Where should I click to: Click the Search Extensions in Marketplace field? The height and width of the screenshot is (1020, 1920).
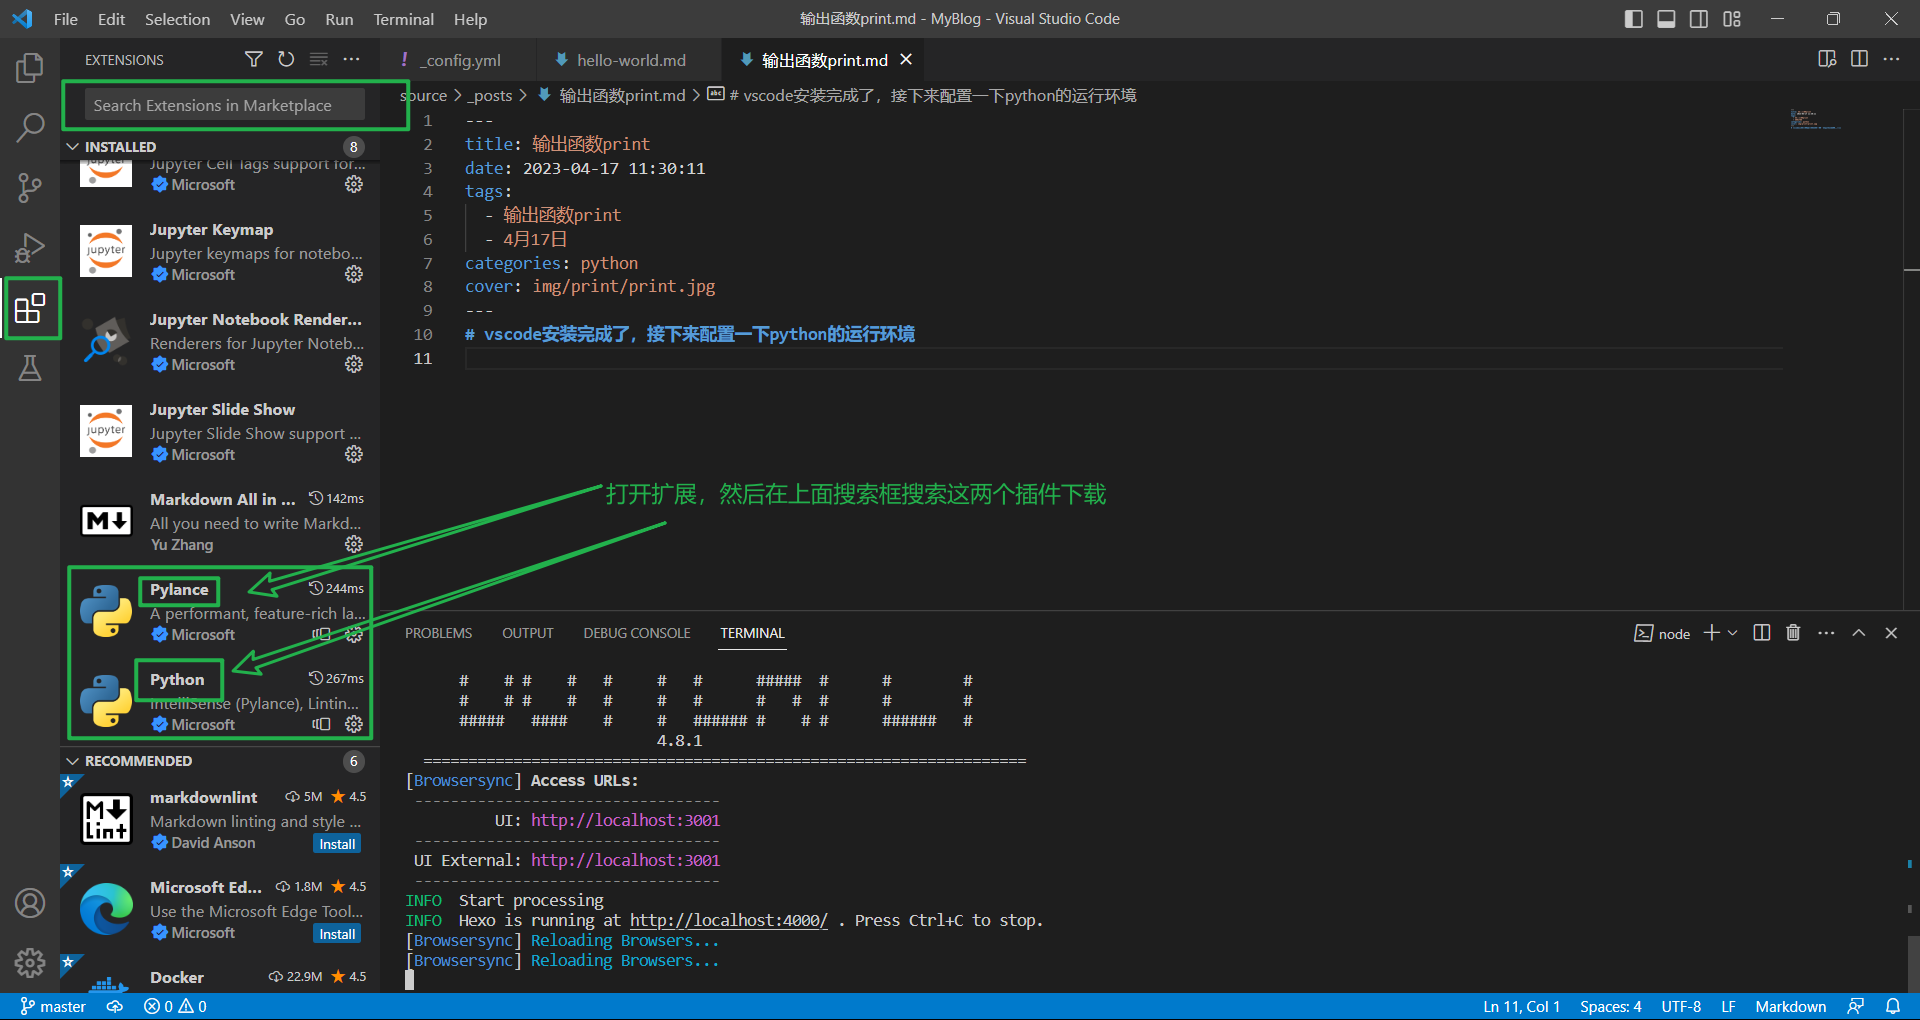pyautogui.click(x=224, y=105)
